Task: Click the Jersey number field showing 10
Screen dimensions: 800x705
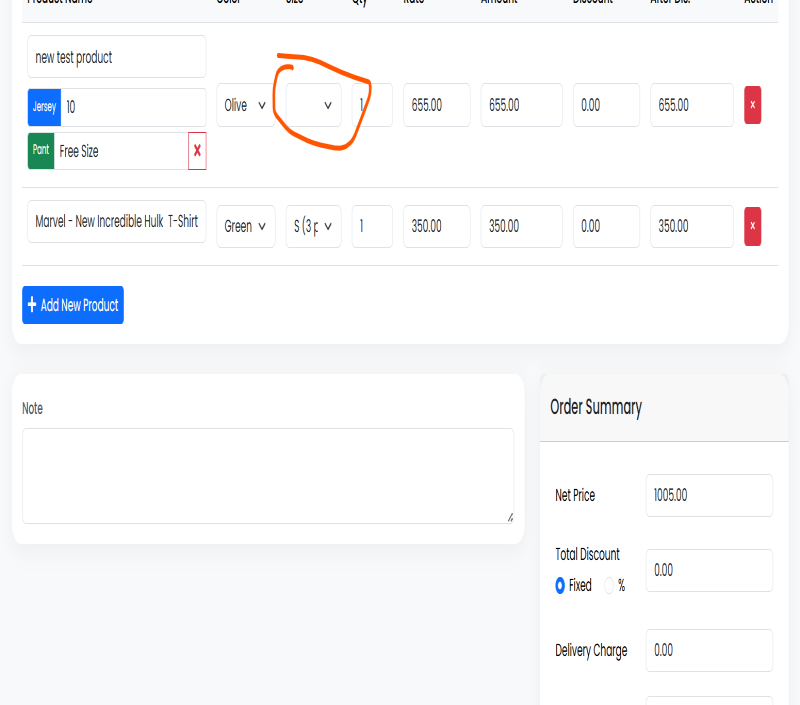Action: coord(133,107)
